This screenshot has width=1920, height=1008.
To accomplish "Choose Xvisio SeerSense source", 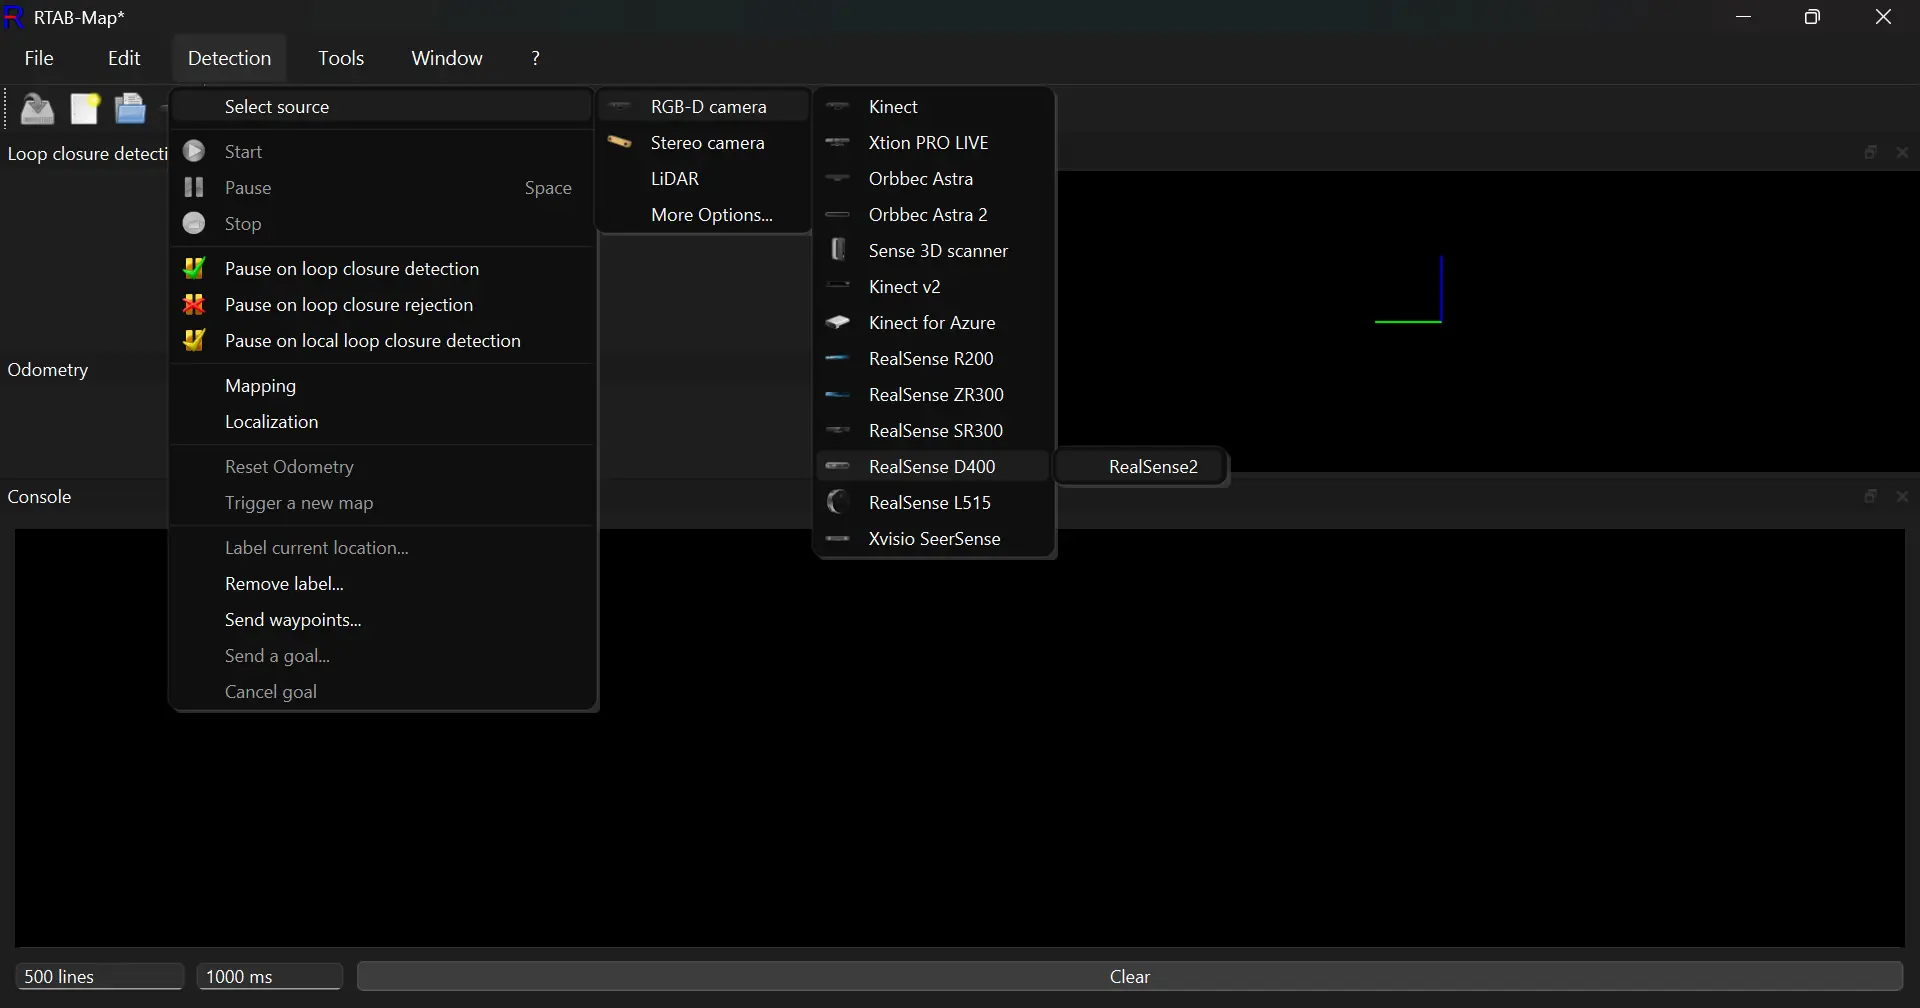I will (x=934, y=539).
